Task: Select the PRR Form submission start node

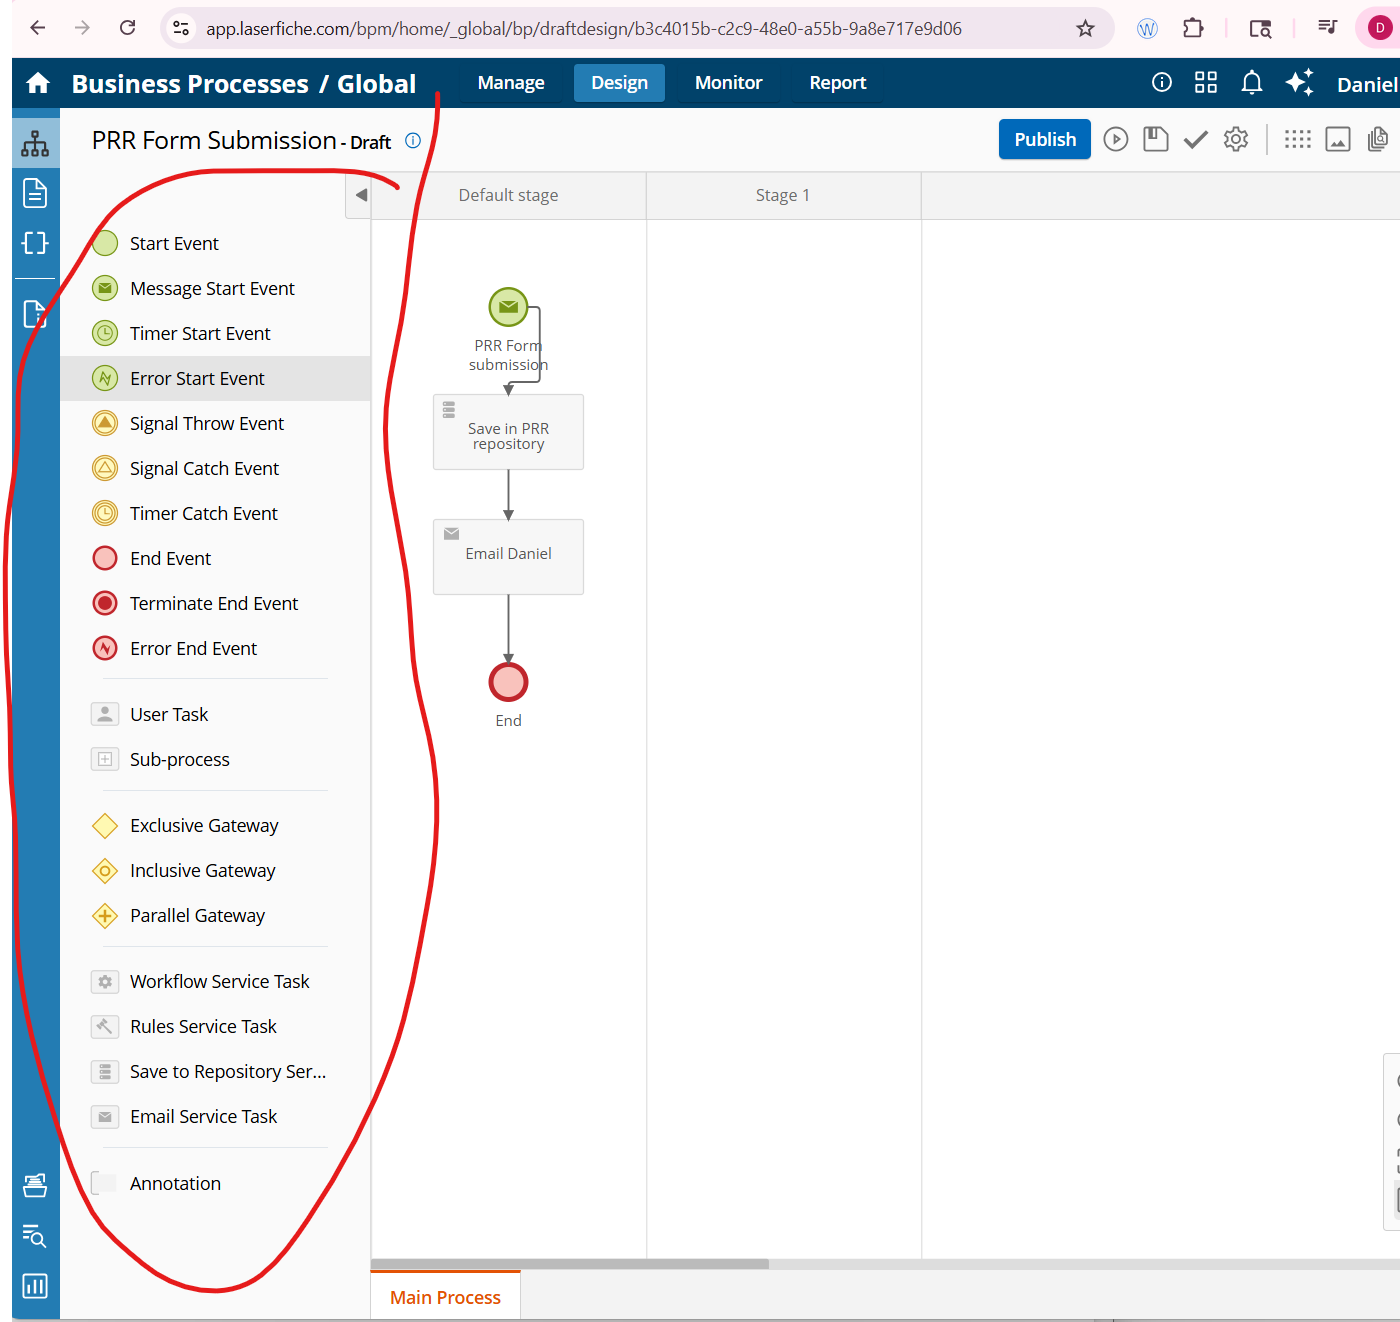Action: [x=508, y=307]
